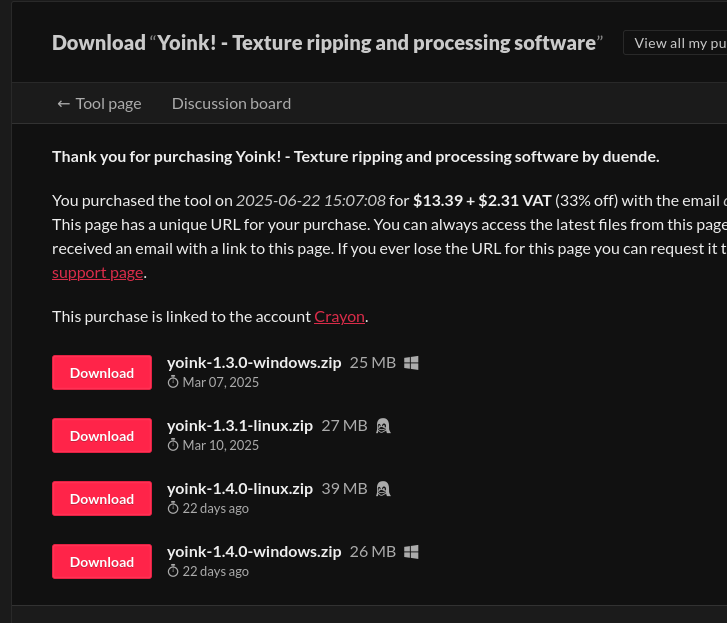Click Windows icon beside yoink-1.3.0-windows.zip

pos(411,363)
